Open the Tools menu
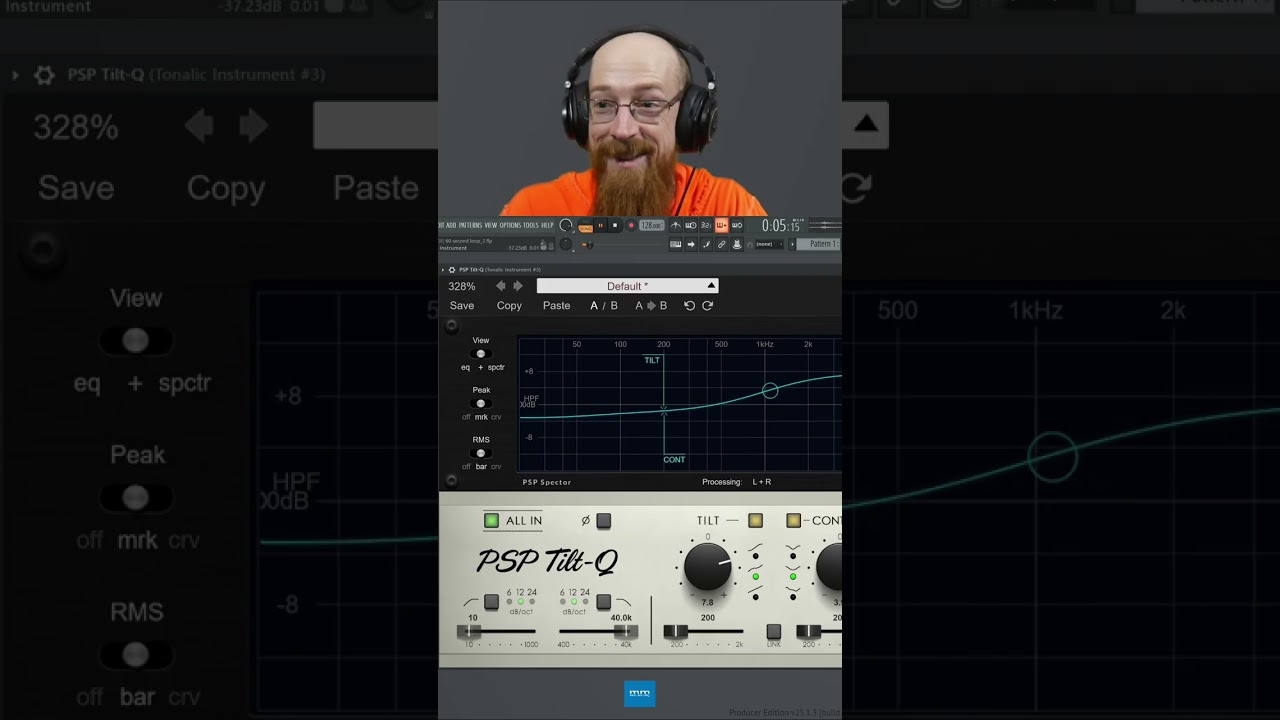The image size is (1280, 720). [530, 225]
